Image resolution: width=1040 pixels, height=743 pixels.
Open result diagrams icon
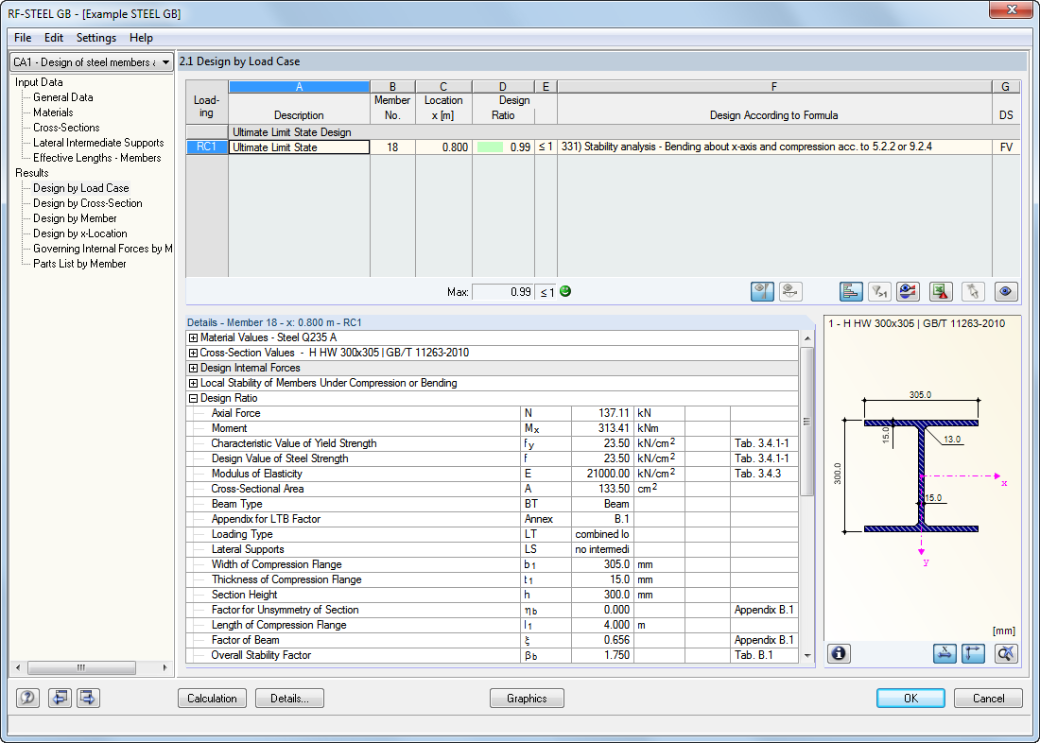[x=907, y=292]
